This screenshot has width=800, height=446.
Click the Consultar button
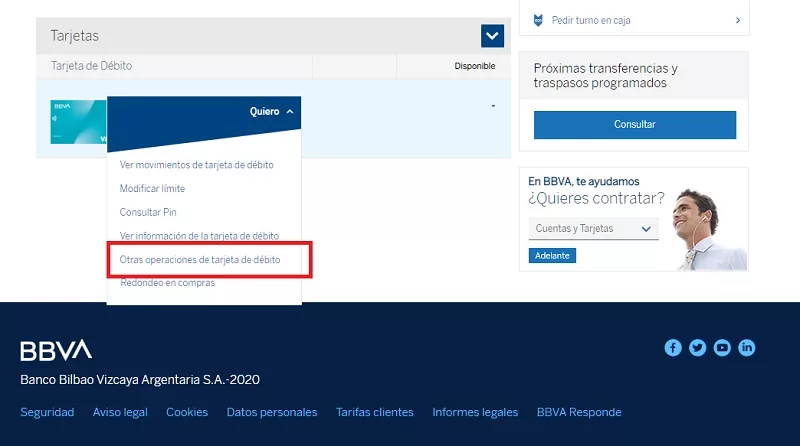click(x=634, y=125)
